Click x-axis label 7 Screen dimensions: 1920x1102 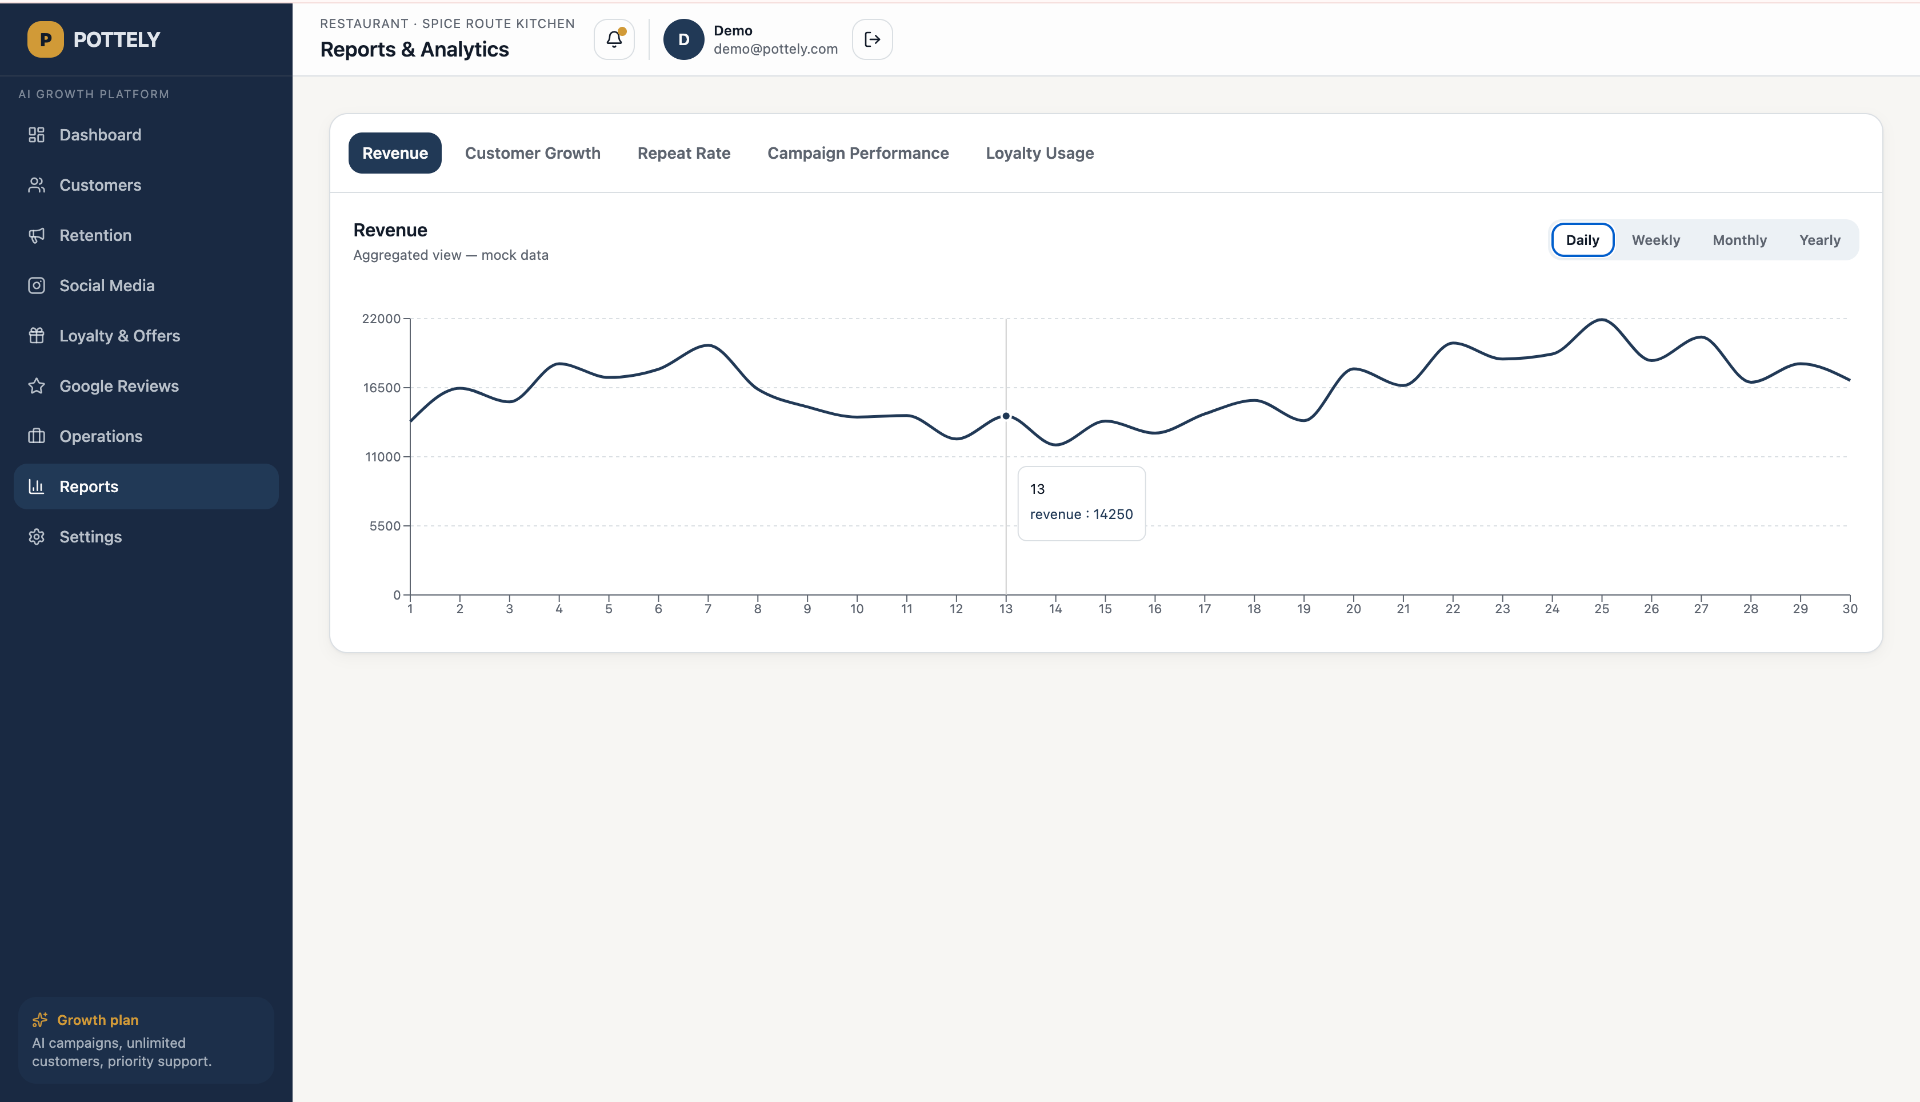pos(708,609)
